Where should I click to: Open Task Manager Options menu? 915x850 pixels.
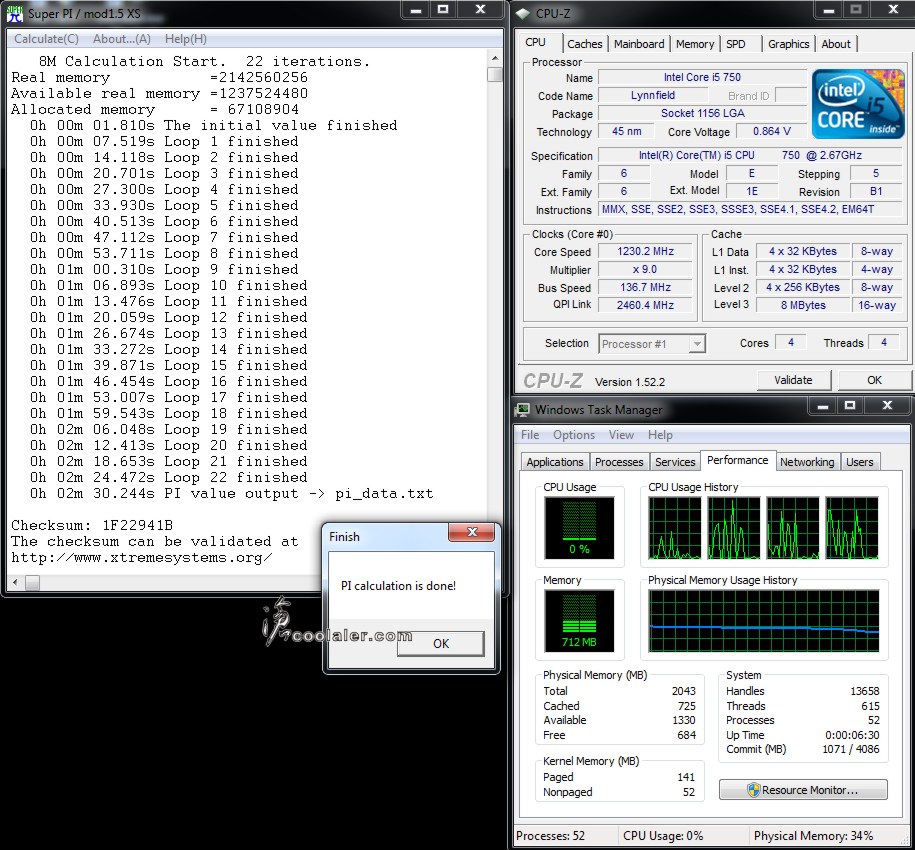[x=574, y=435]
